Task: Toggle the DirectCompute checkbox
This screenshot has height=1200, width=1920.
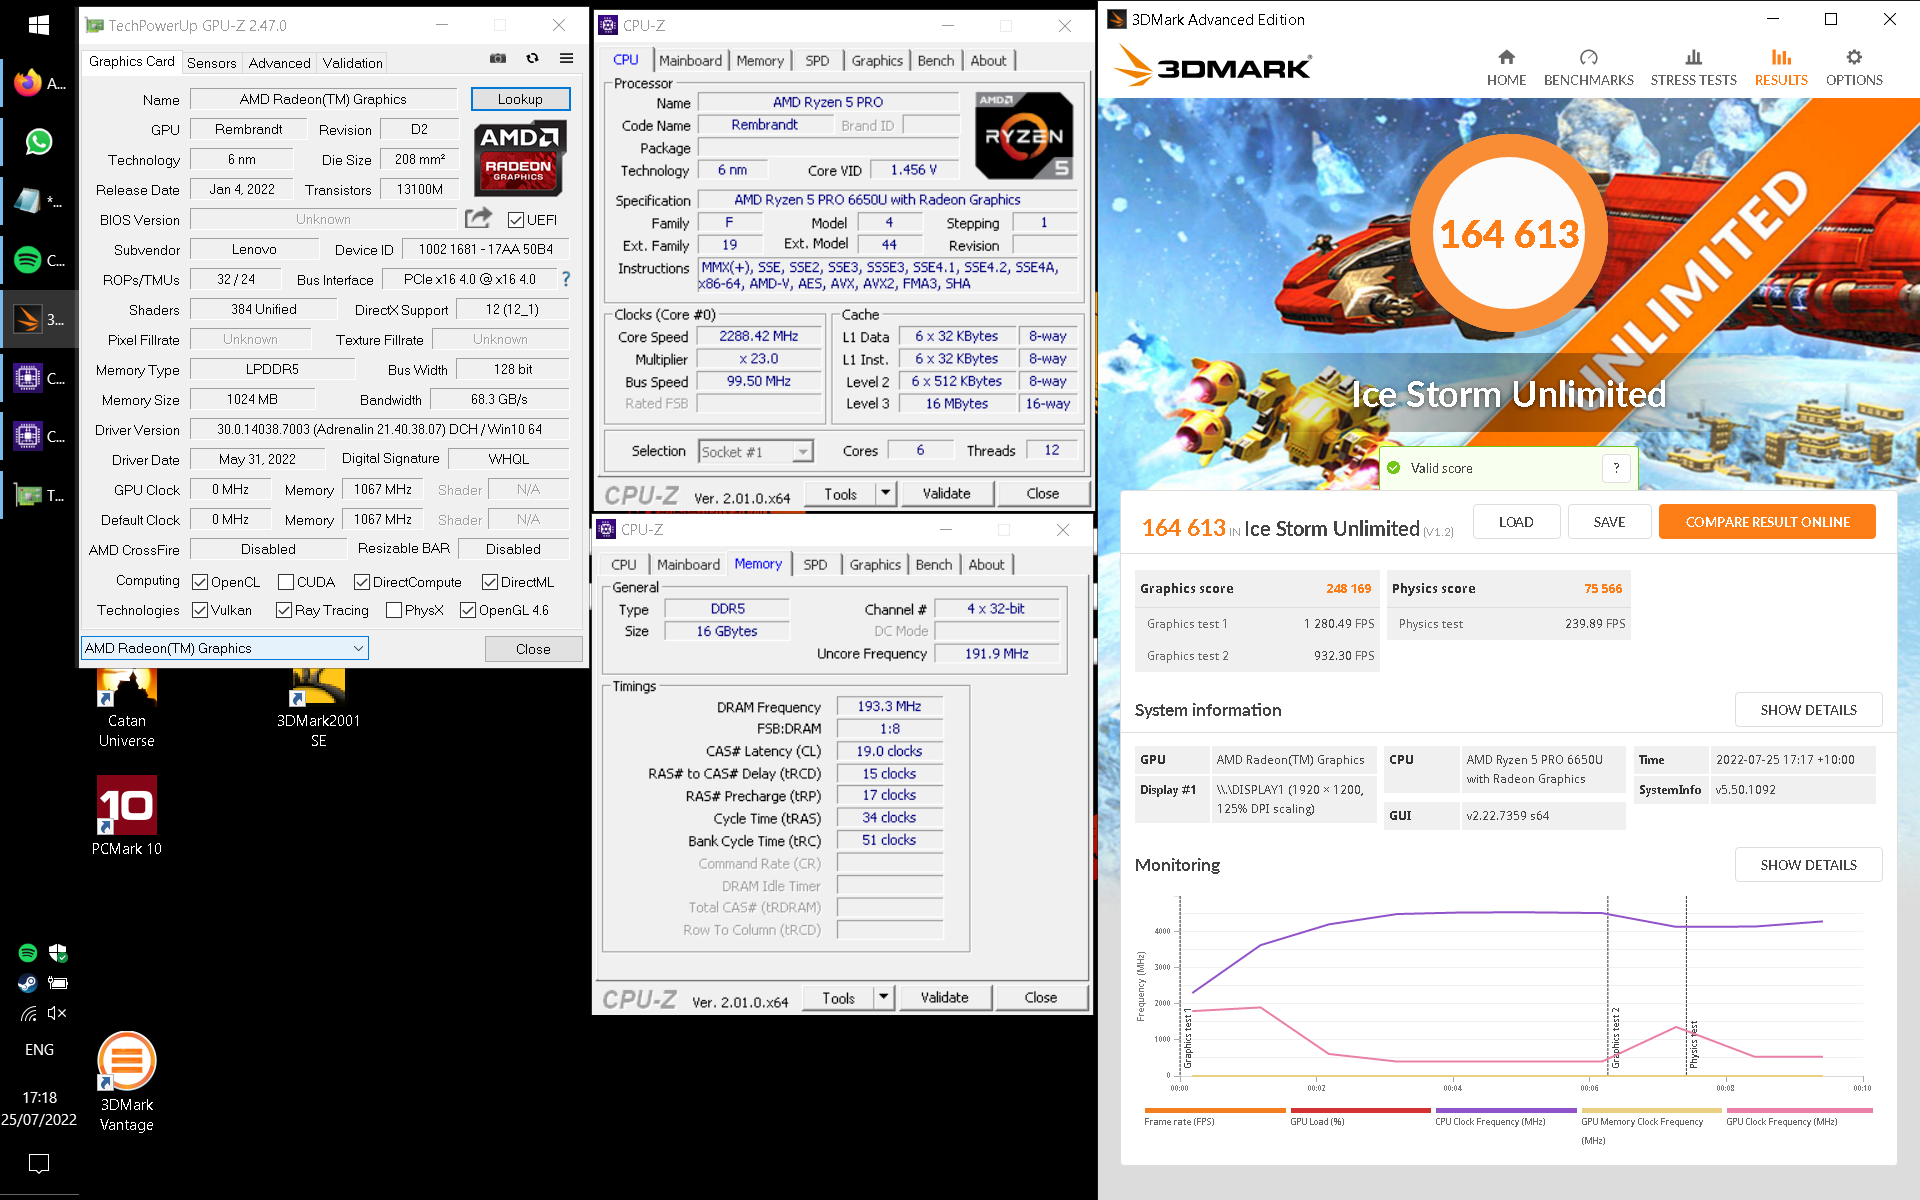Action: 362,582
